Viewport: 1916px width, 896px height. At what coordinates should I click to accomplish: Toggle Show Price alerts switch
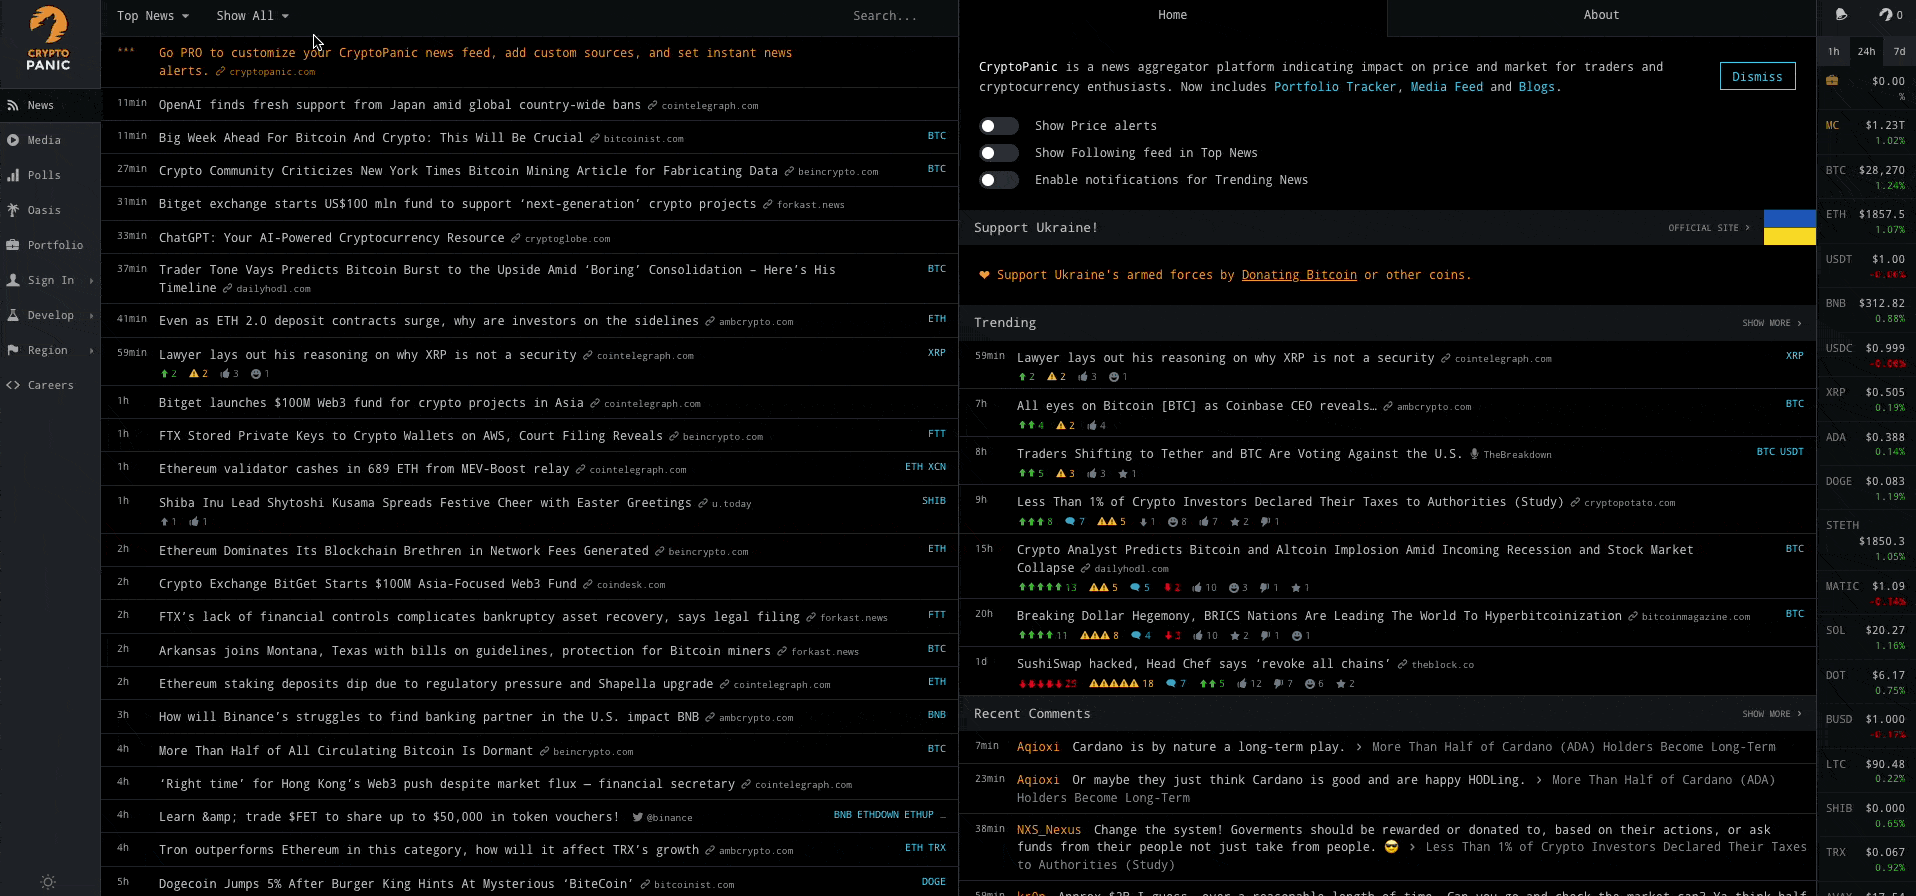pyautogui.click(x=999, y=126)
